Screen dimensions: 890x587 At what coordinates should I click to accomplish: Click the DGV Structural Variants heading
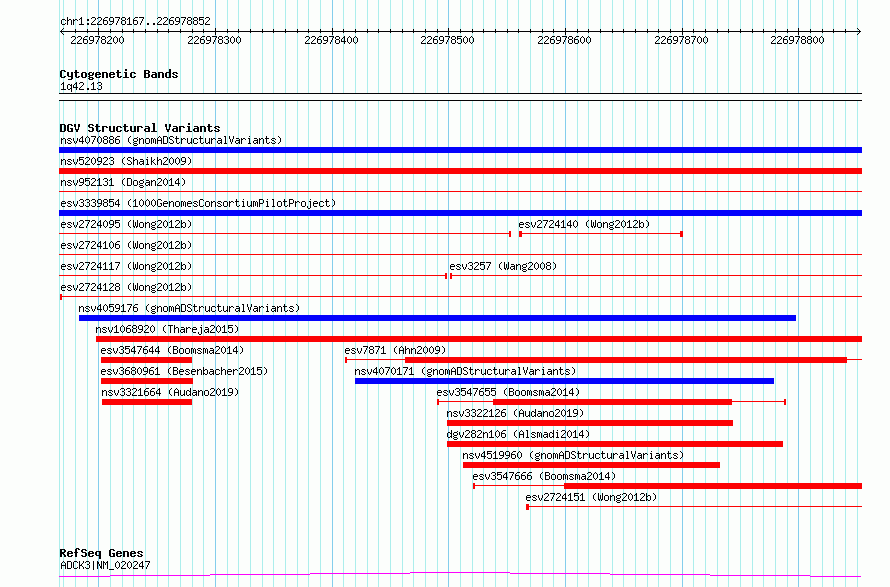pyautogui.click(x=140, y=128)
